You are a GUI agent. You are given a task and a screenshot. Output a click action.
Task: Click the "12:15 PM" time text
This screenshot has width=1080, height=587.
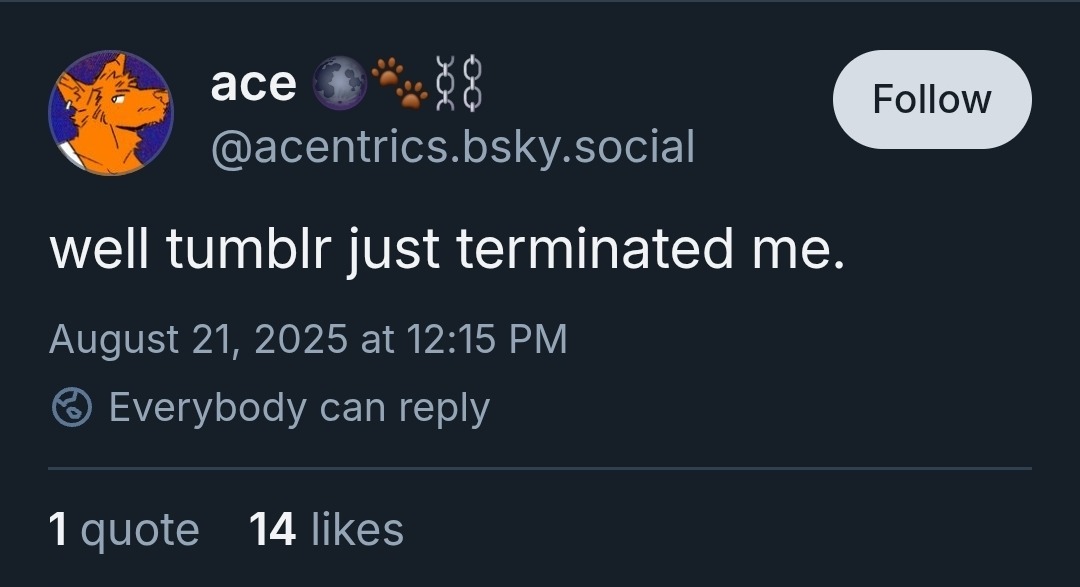coord(487,339)
